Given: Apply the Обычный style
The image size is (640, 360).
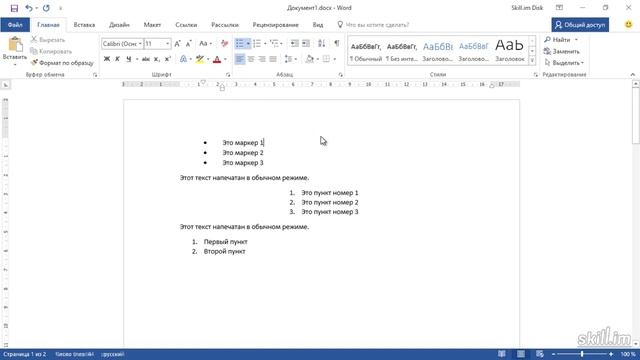Looking at the screenshot, I should point(366,51).
